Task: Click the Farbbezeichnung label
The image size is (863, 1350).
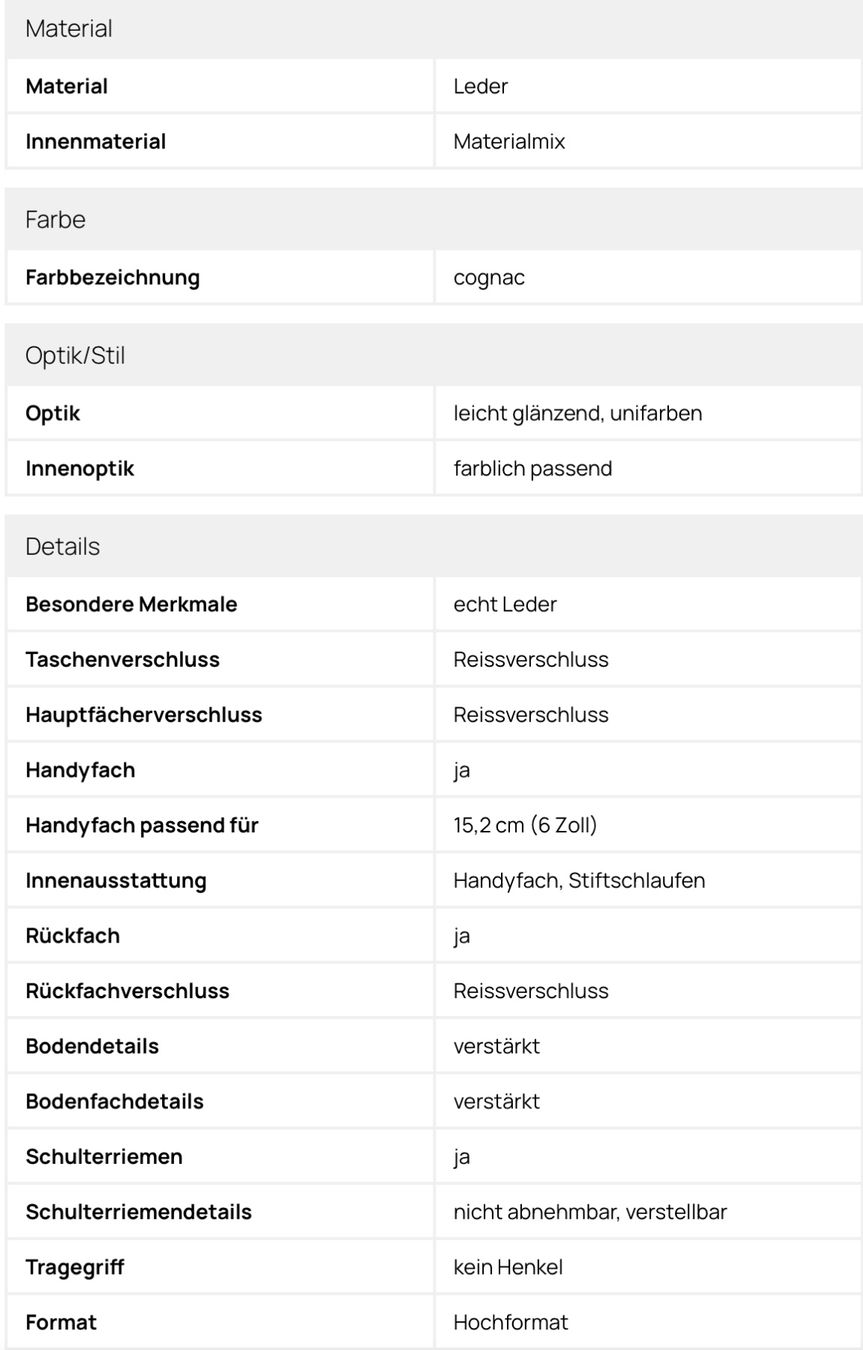Action: 113,277
